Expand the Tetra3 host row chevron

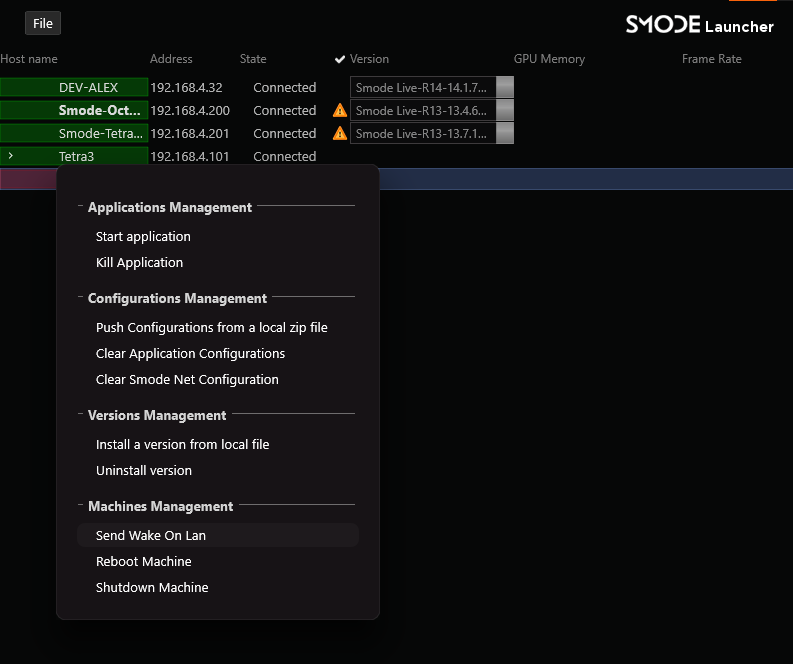(x=10, y=156)
